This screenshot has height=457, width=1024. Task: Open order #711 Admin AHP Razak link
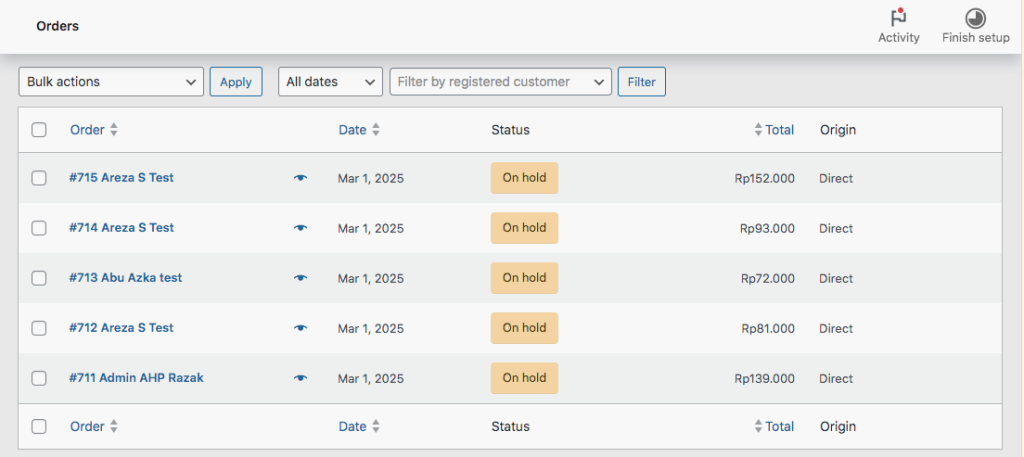136,378
